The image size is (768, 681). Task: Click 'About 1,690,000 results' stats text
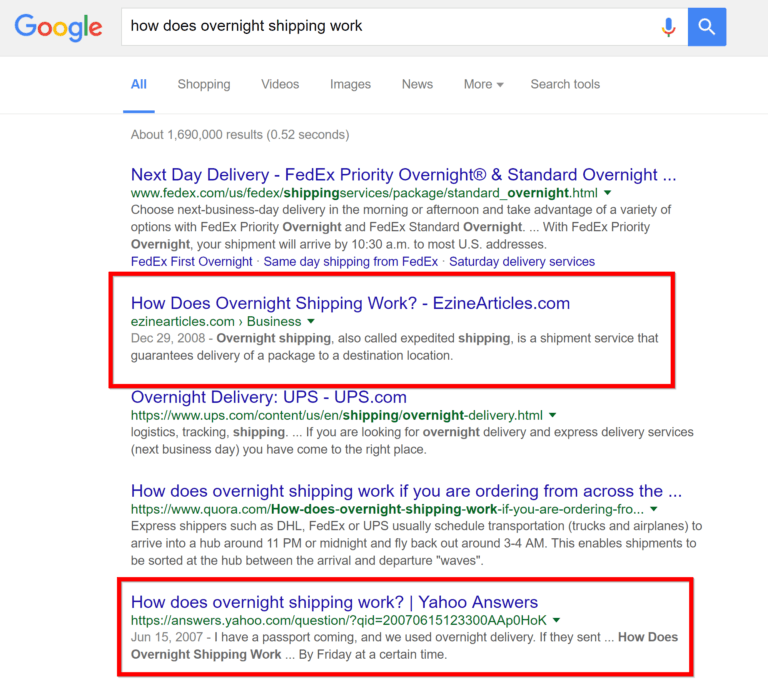pos(240,135)
